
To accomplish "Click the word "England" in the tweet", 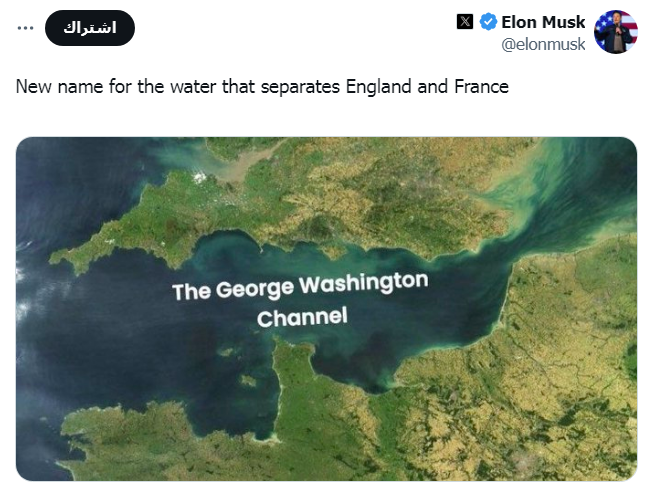I will click(x=379, y=87).
